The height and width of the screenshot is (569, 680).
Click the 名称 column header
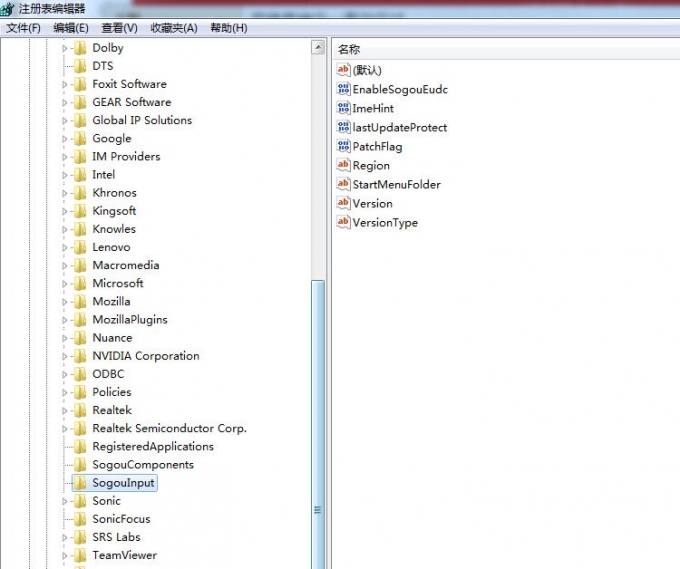click(349, 49)
